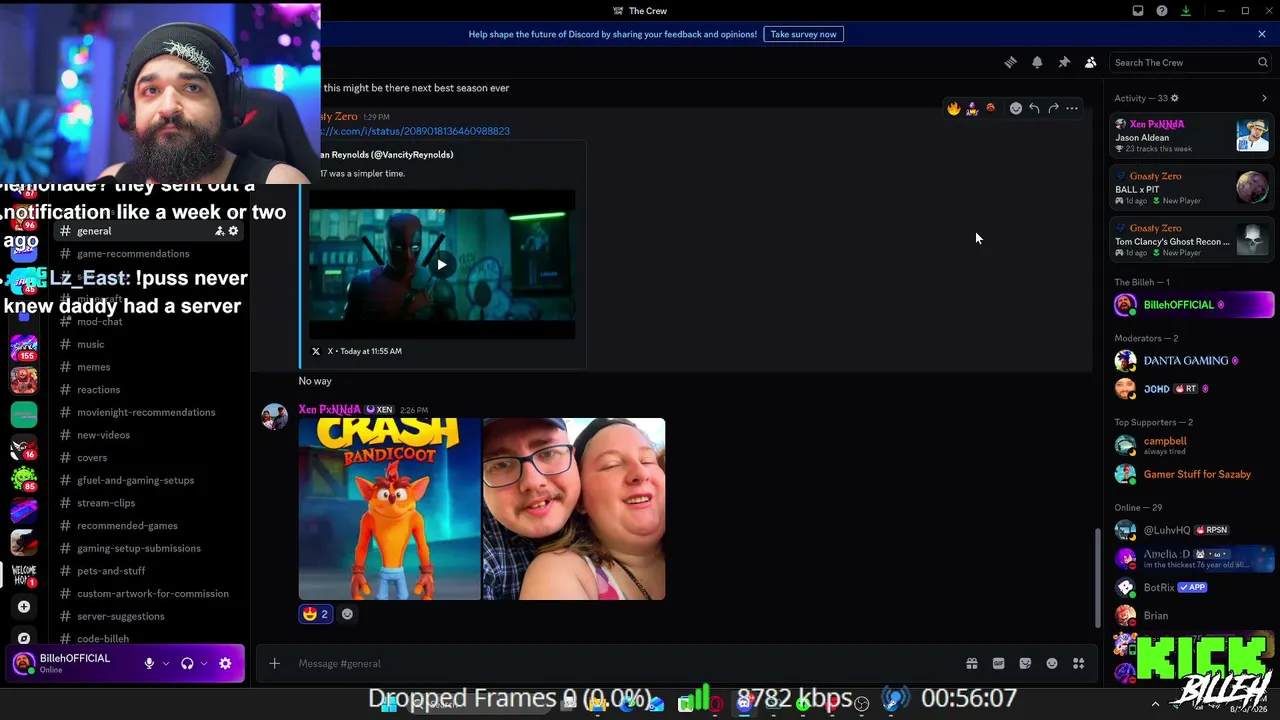Open the couple selfie image attachment
This screenshot has height=720, width=1280.
point(574,509)
